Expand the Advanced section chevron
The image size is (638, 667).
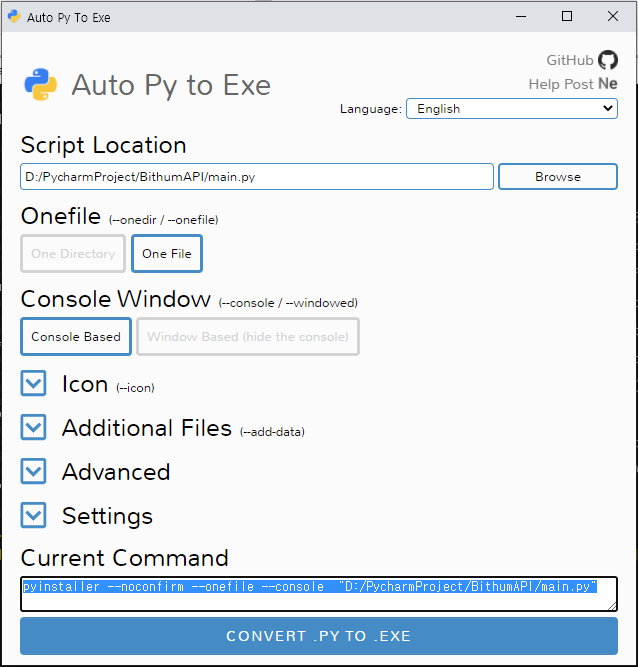pos(33,471)
